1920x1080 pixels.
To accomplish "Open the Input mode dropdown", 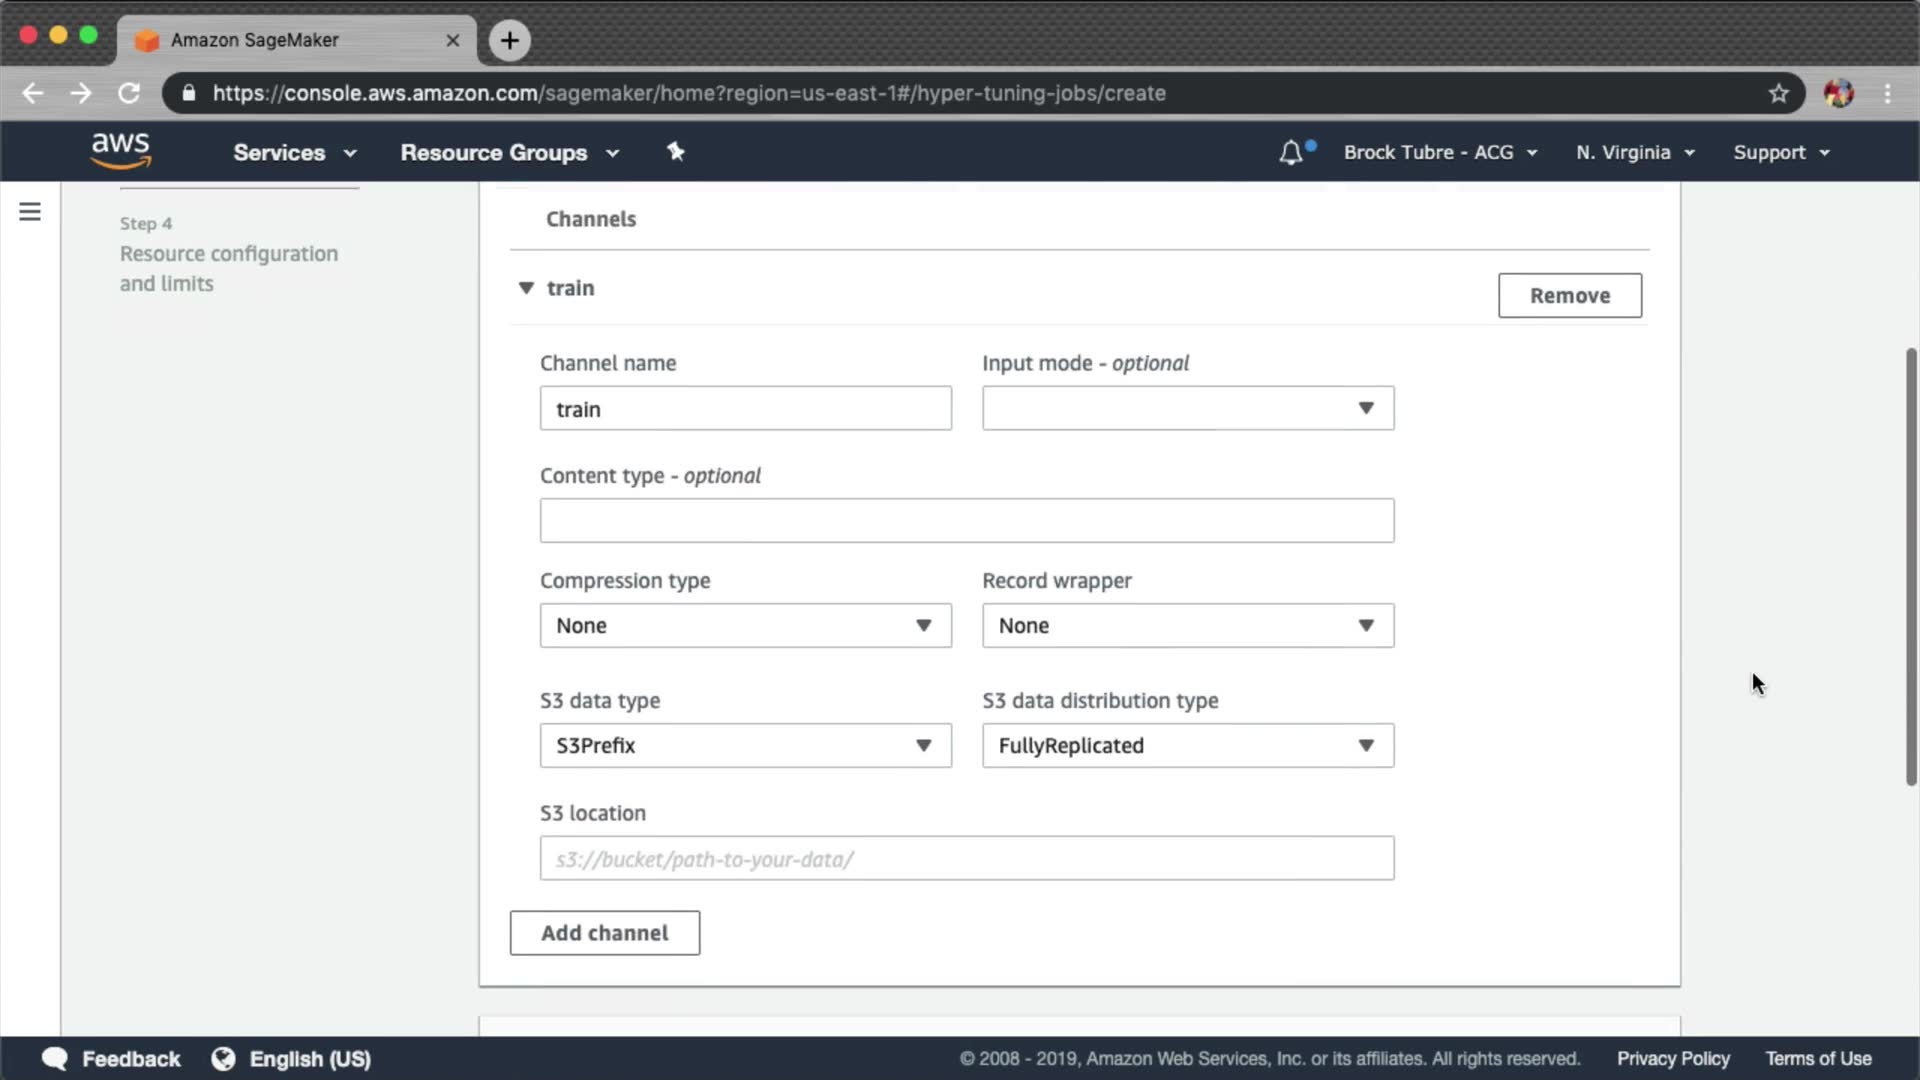I will pyautogui.click(x=1187, y=408).
